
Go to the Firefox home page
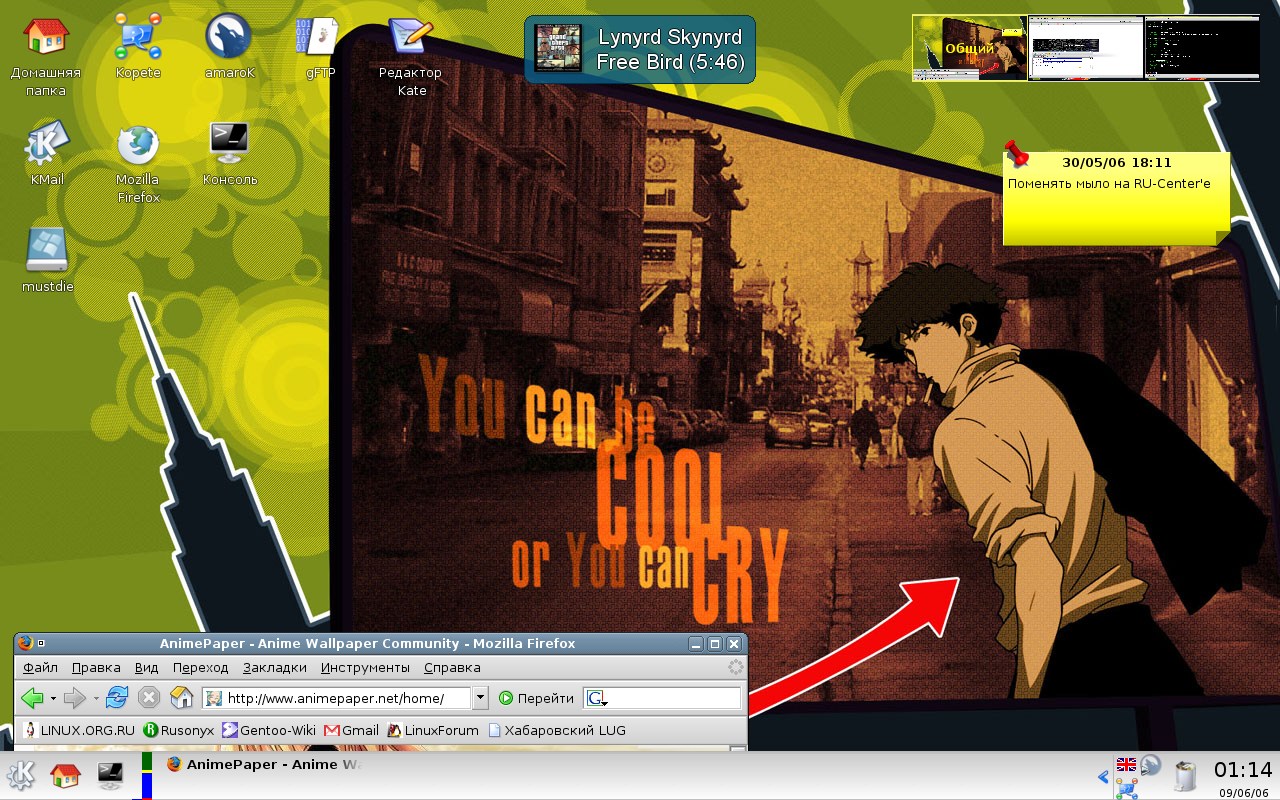coord(181,698)
